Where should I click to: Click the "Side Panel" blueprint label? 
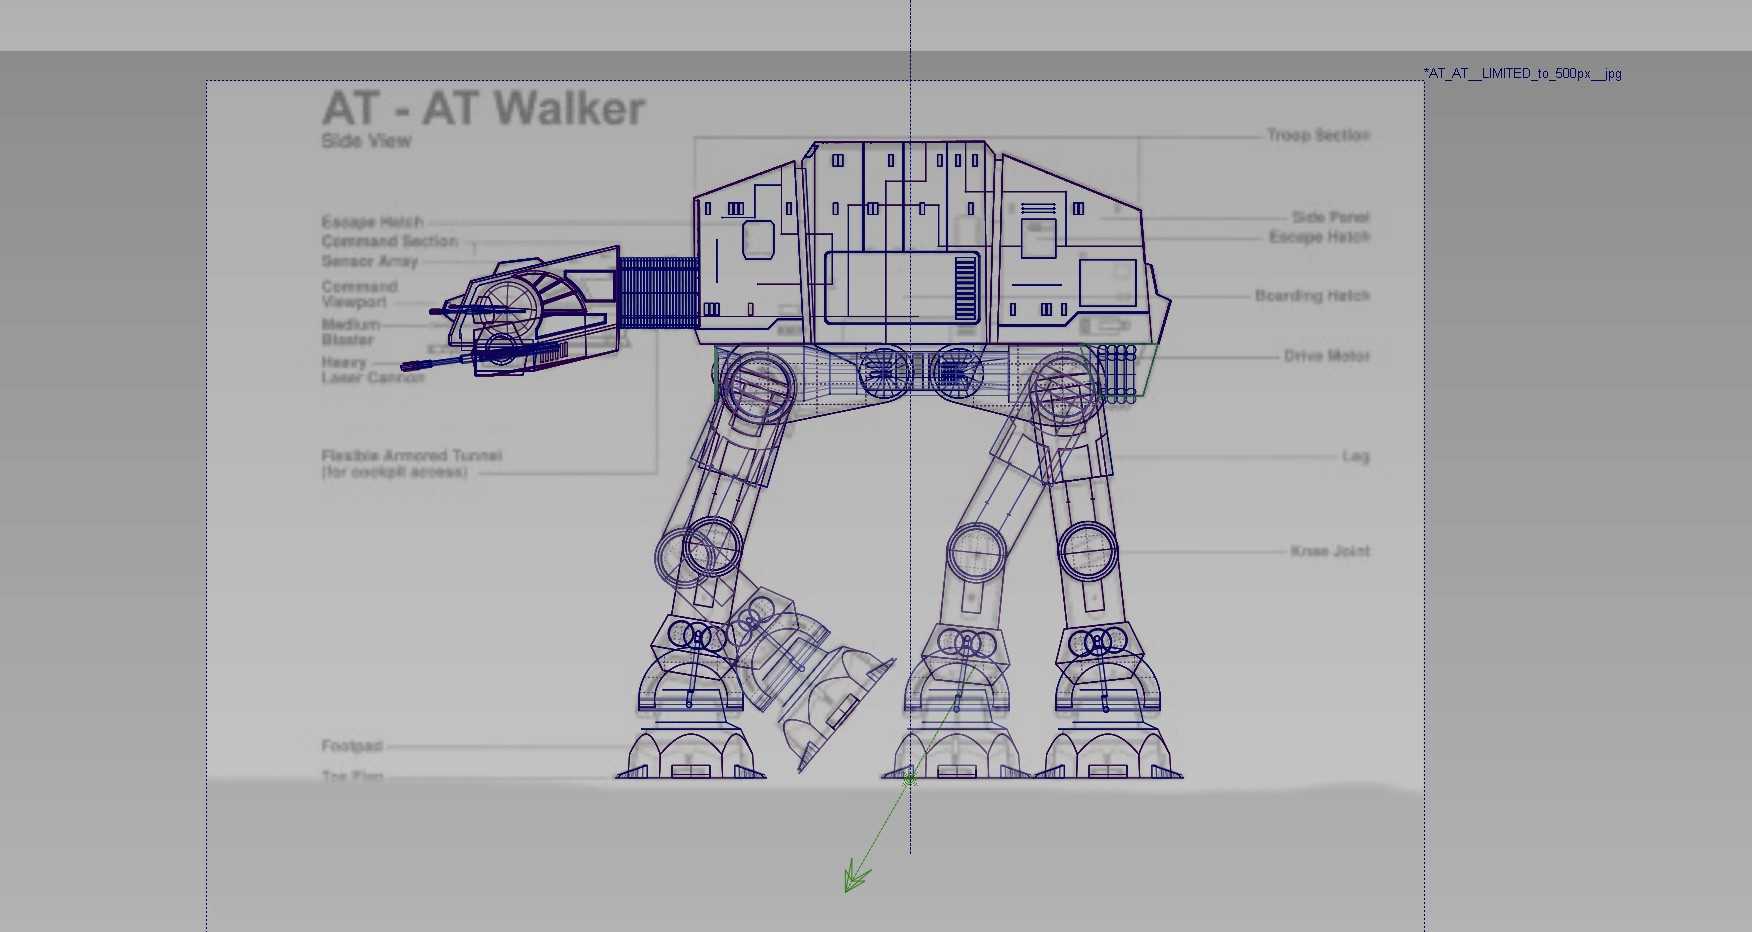1330,217
